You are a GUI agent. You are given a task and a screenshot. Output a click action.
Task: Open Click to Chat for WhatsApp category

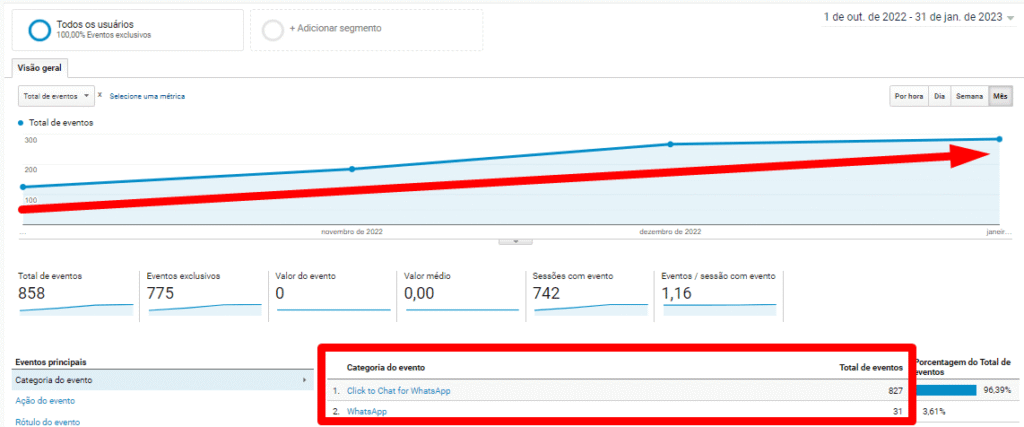tap(398, 390)
